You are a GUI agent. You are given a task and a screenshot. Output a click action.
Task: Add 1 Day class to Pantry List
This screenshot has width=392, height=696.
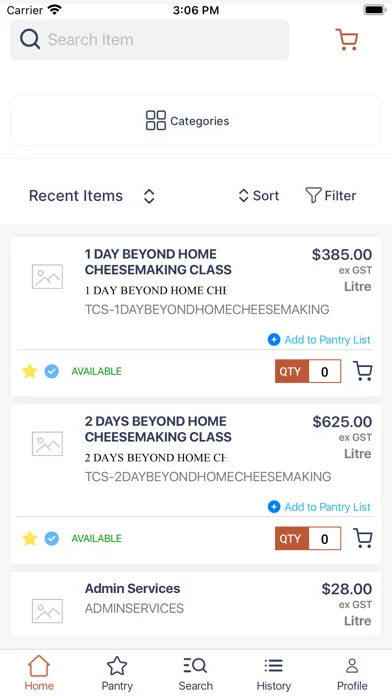click(319, 340)
